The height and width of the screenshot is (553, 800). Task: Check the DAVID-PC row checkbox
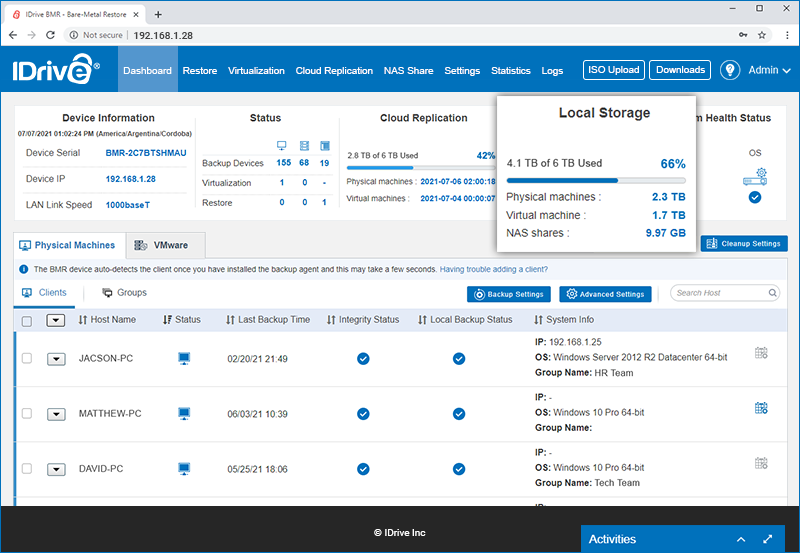pyautogui.click(x=27, y=468)
